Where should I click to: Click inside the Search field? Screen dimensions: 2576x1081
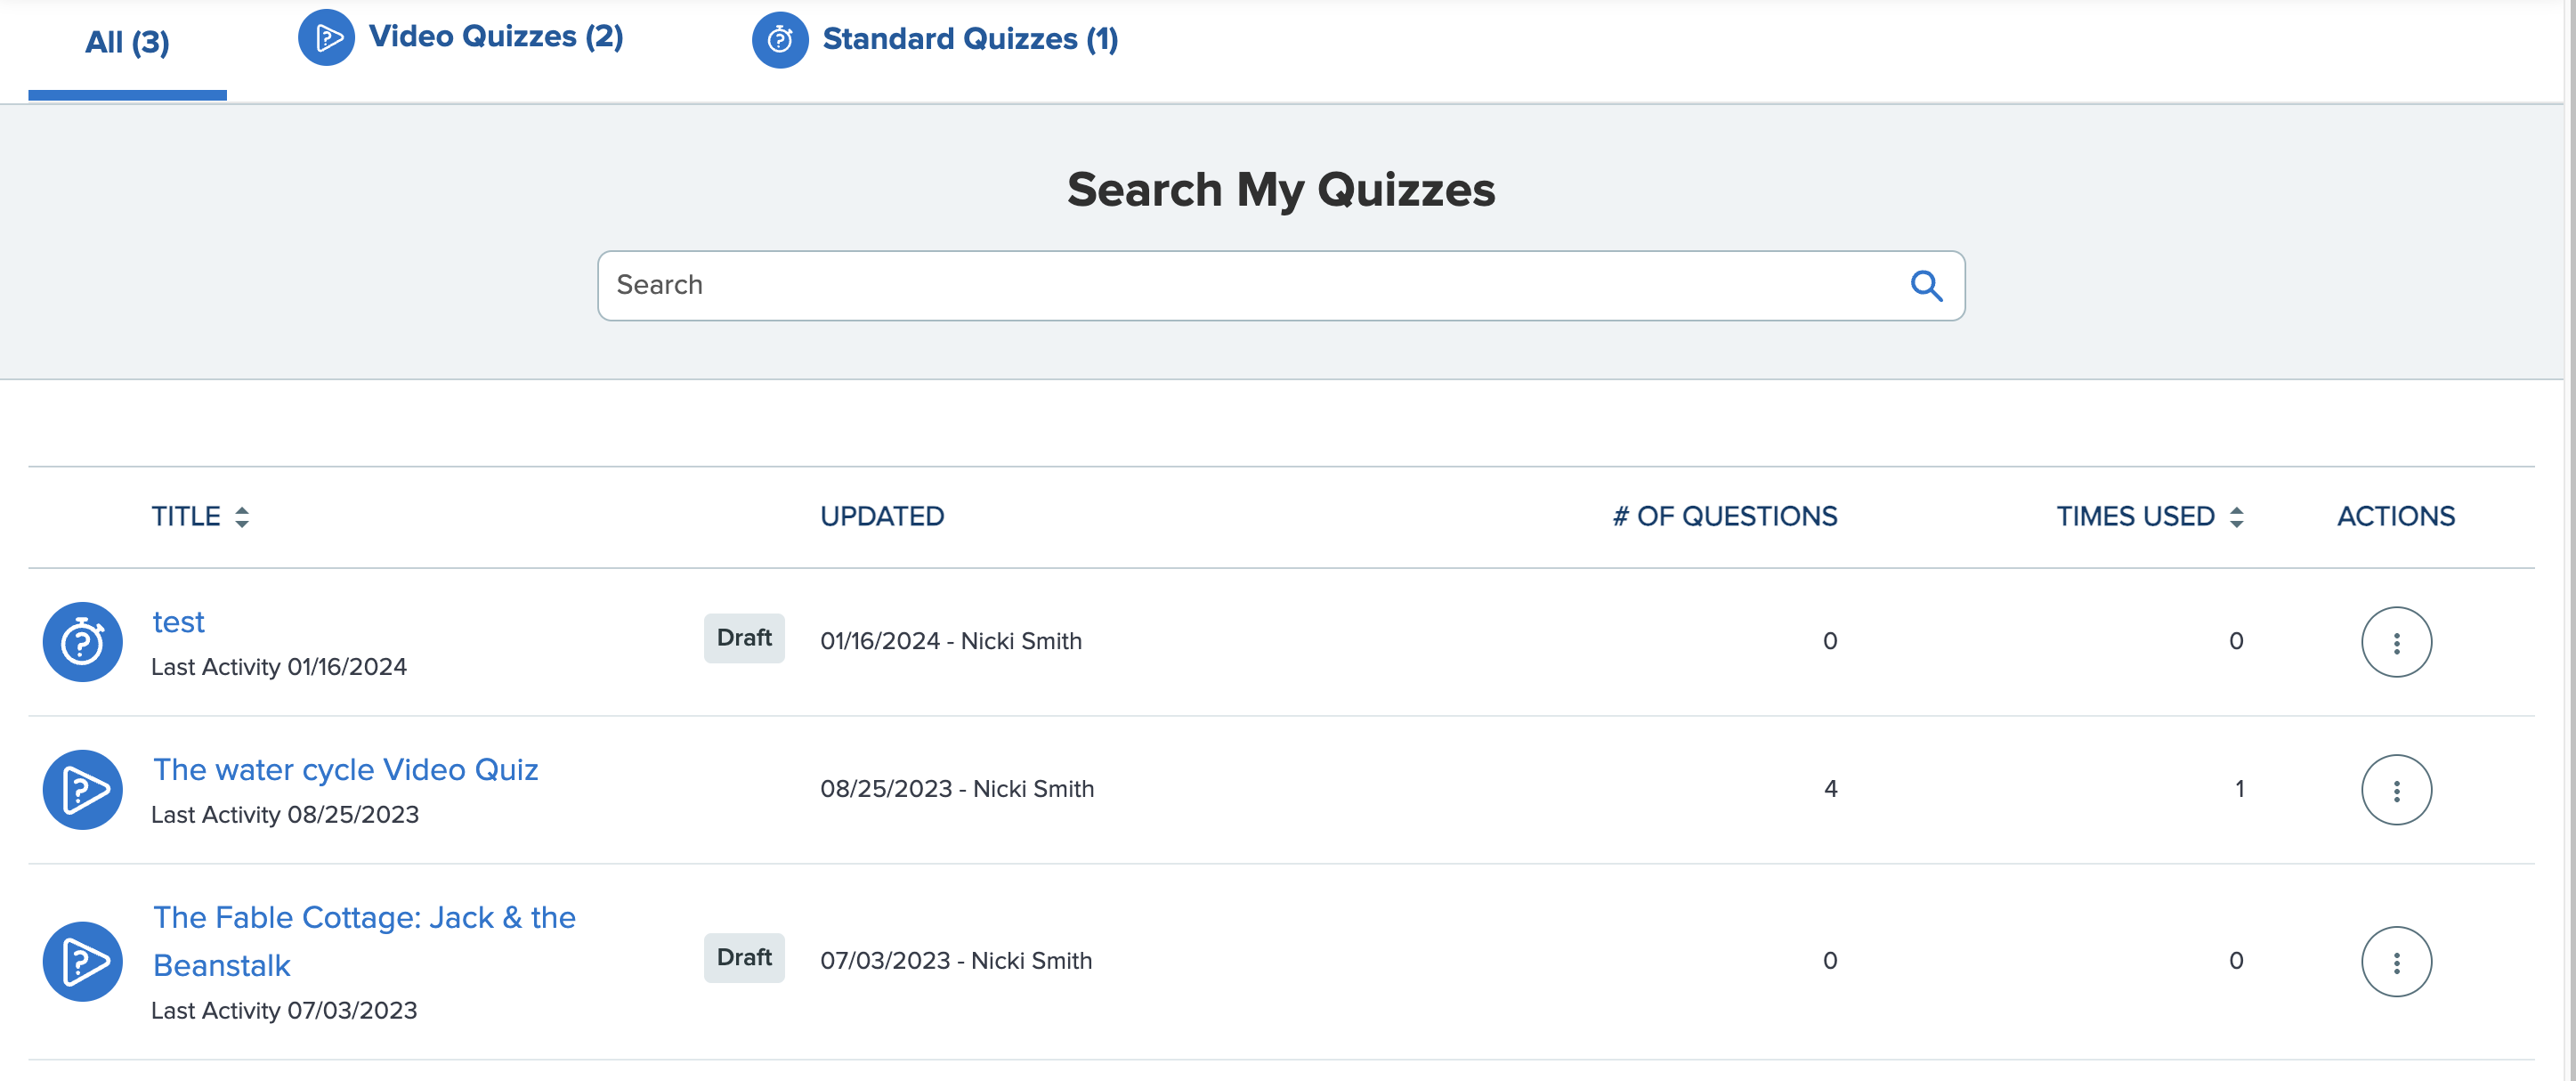coord(1200,285)
